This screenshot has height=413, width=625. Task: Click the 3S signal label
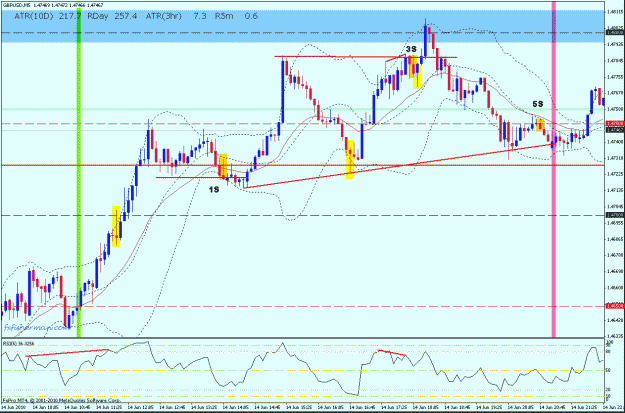click(x=411, y=49)
